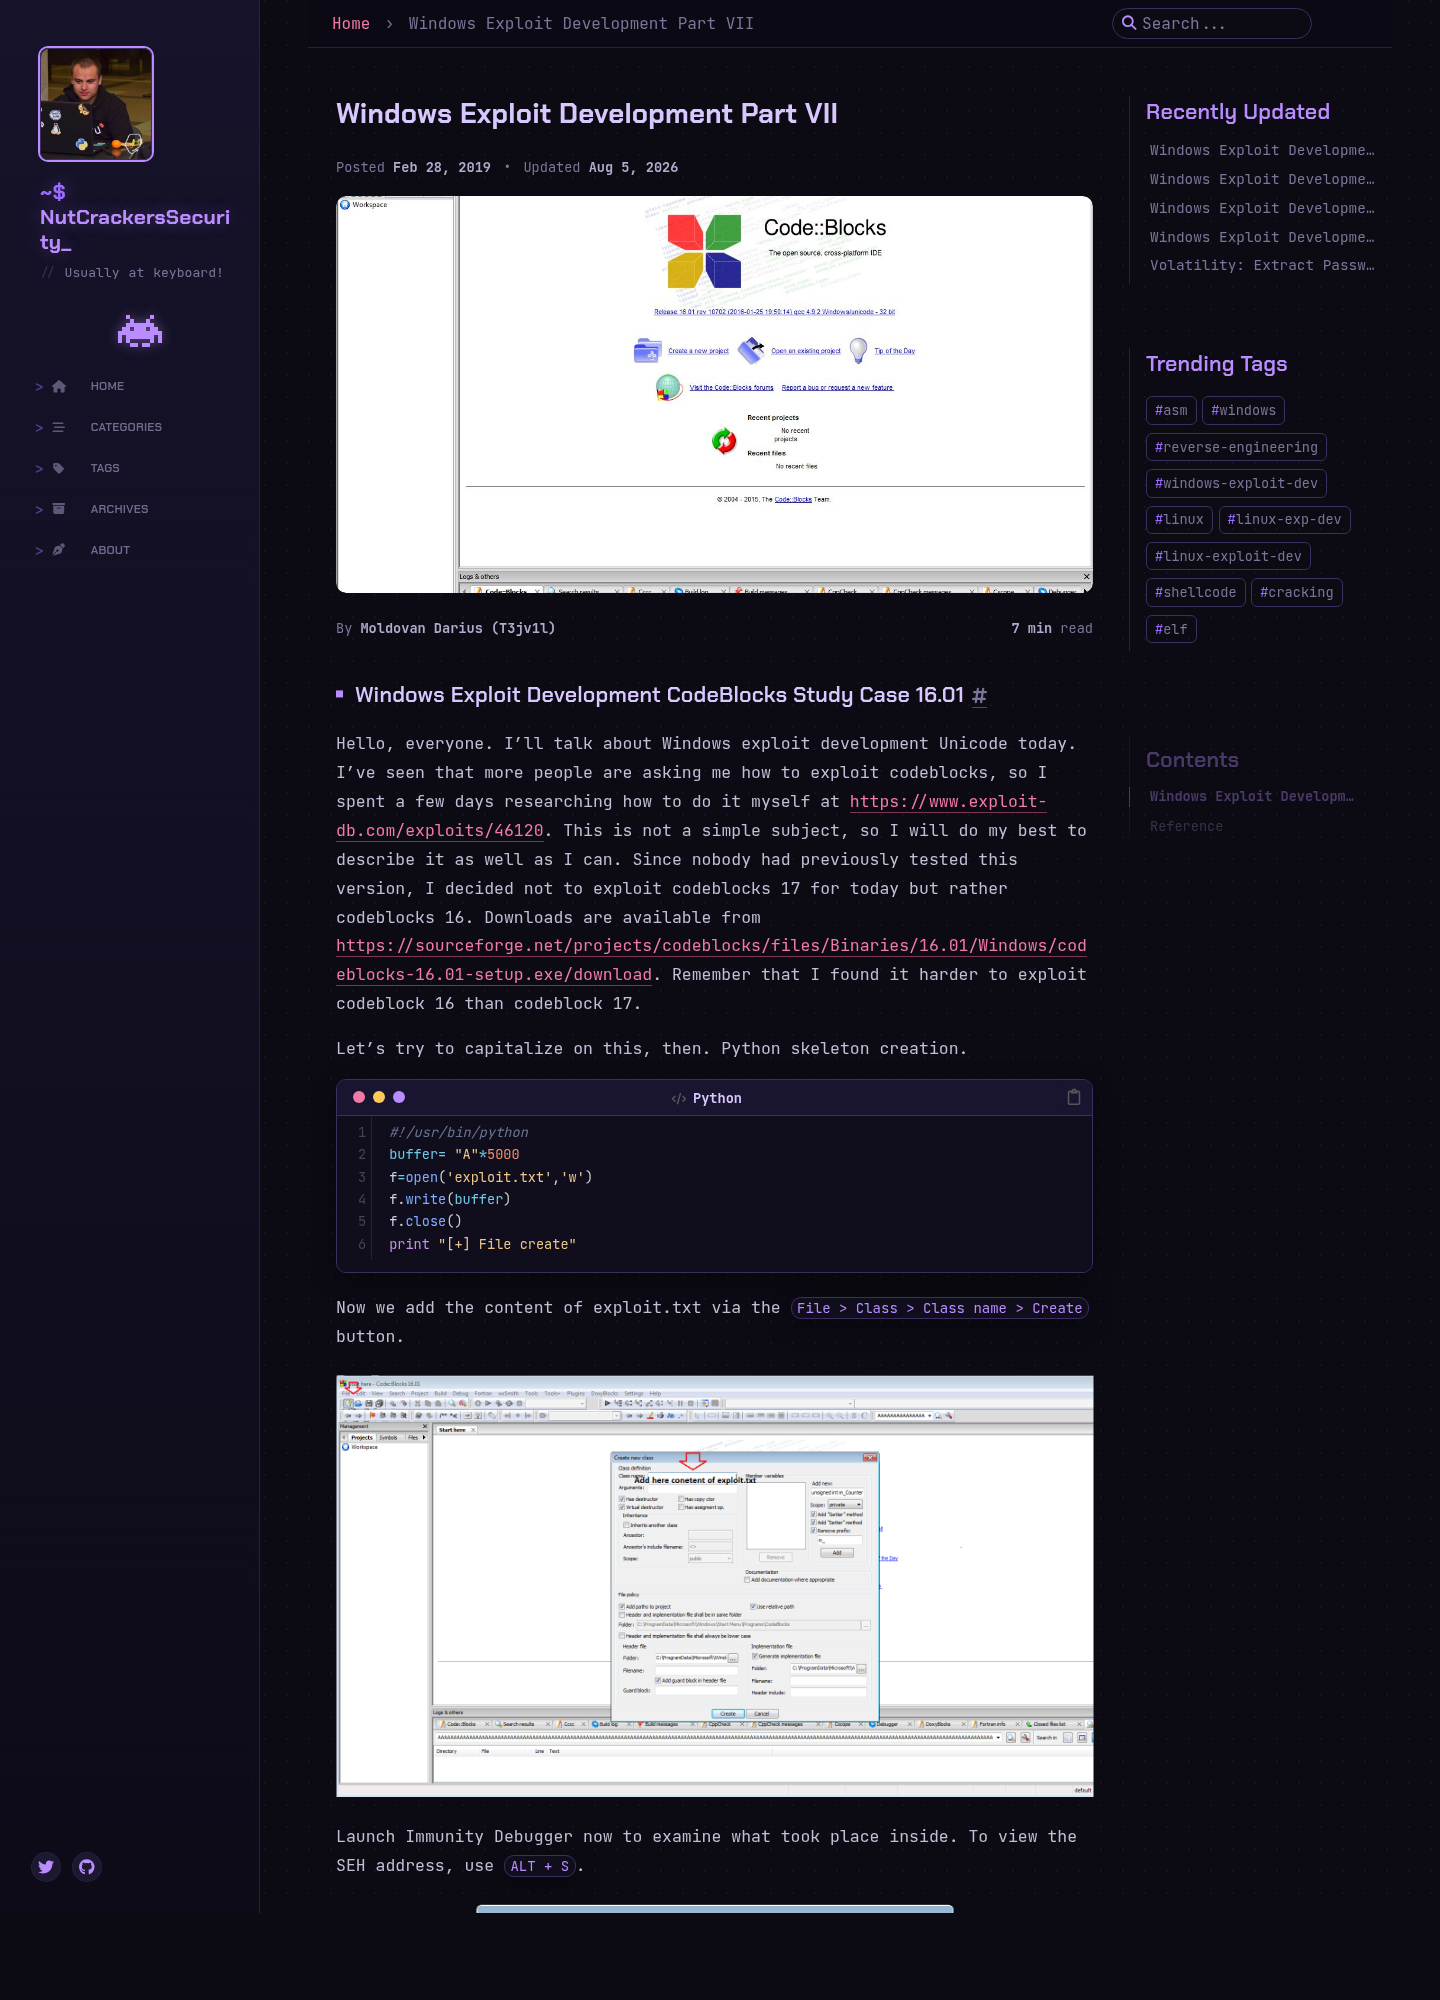The height and width of the screenshot is (2000, 1440).
Task: Click the Search input field
Action: pyautogui.click(x=1211, y=23)
